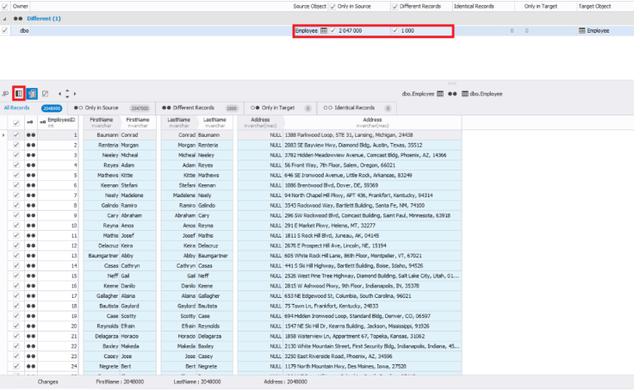640x391 pixels.
Task: Click the target Employee table icon
Action: 582,31
